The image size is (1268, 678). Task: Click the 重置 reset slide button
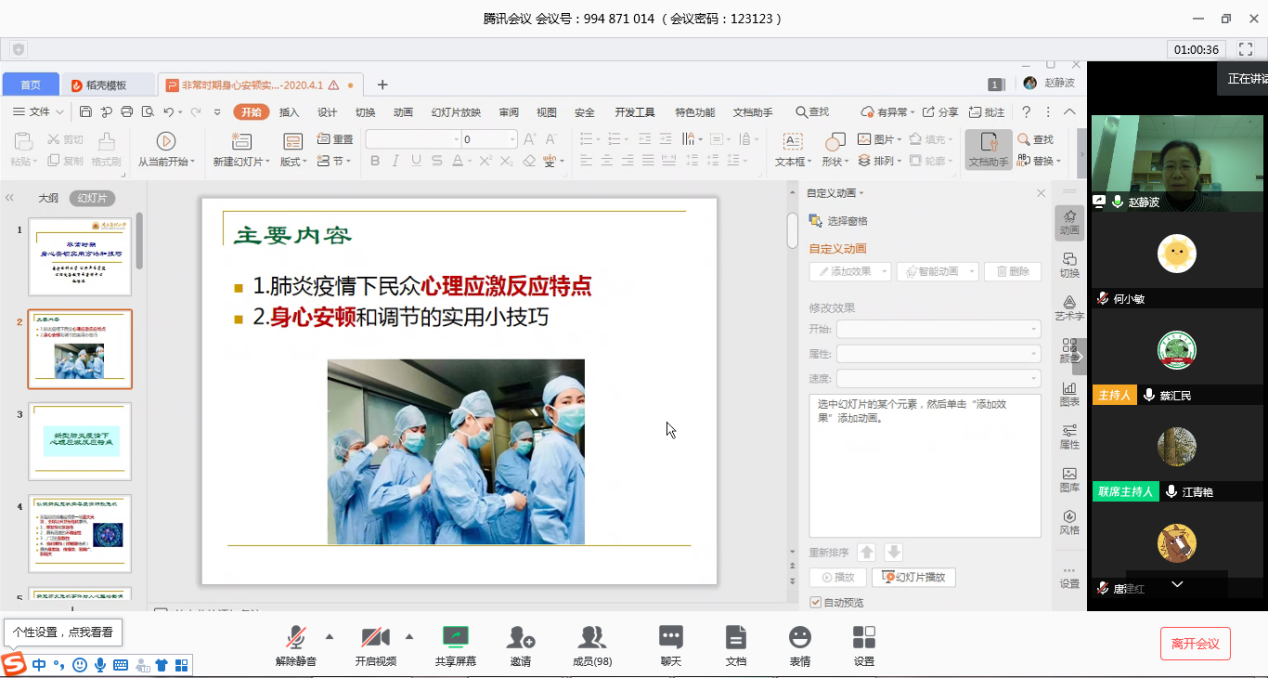coord(335,140)
